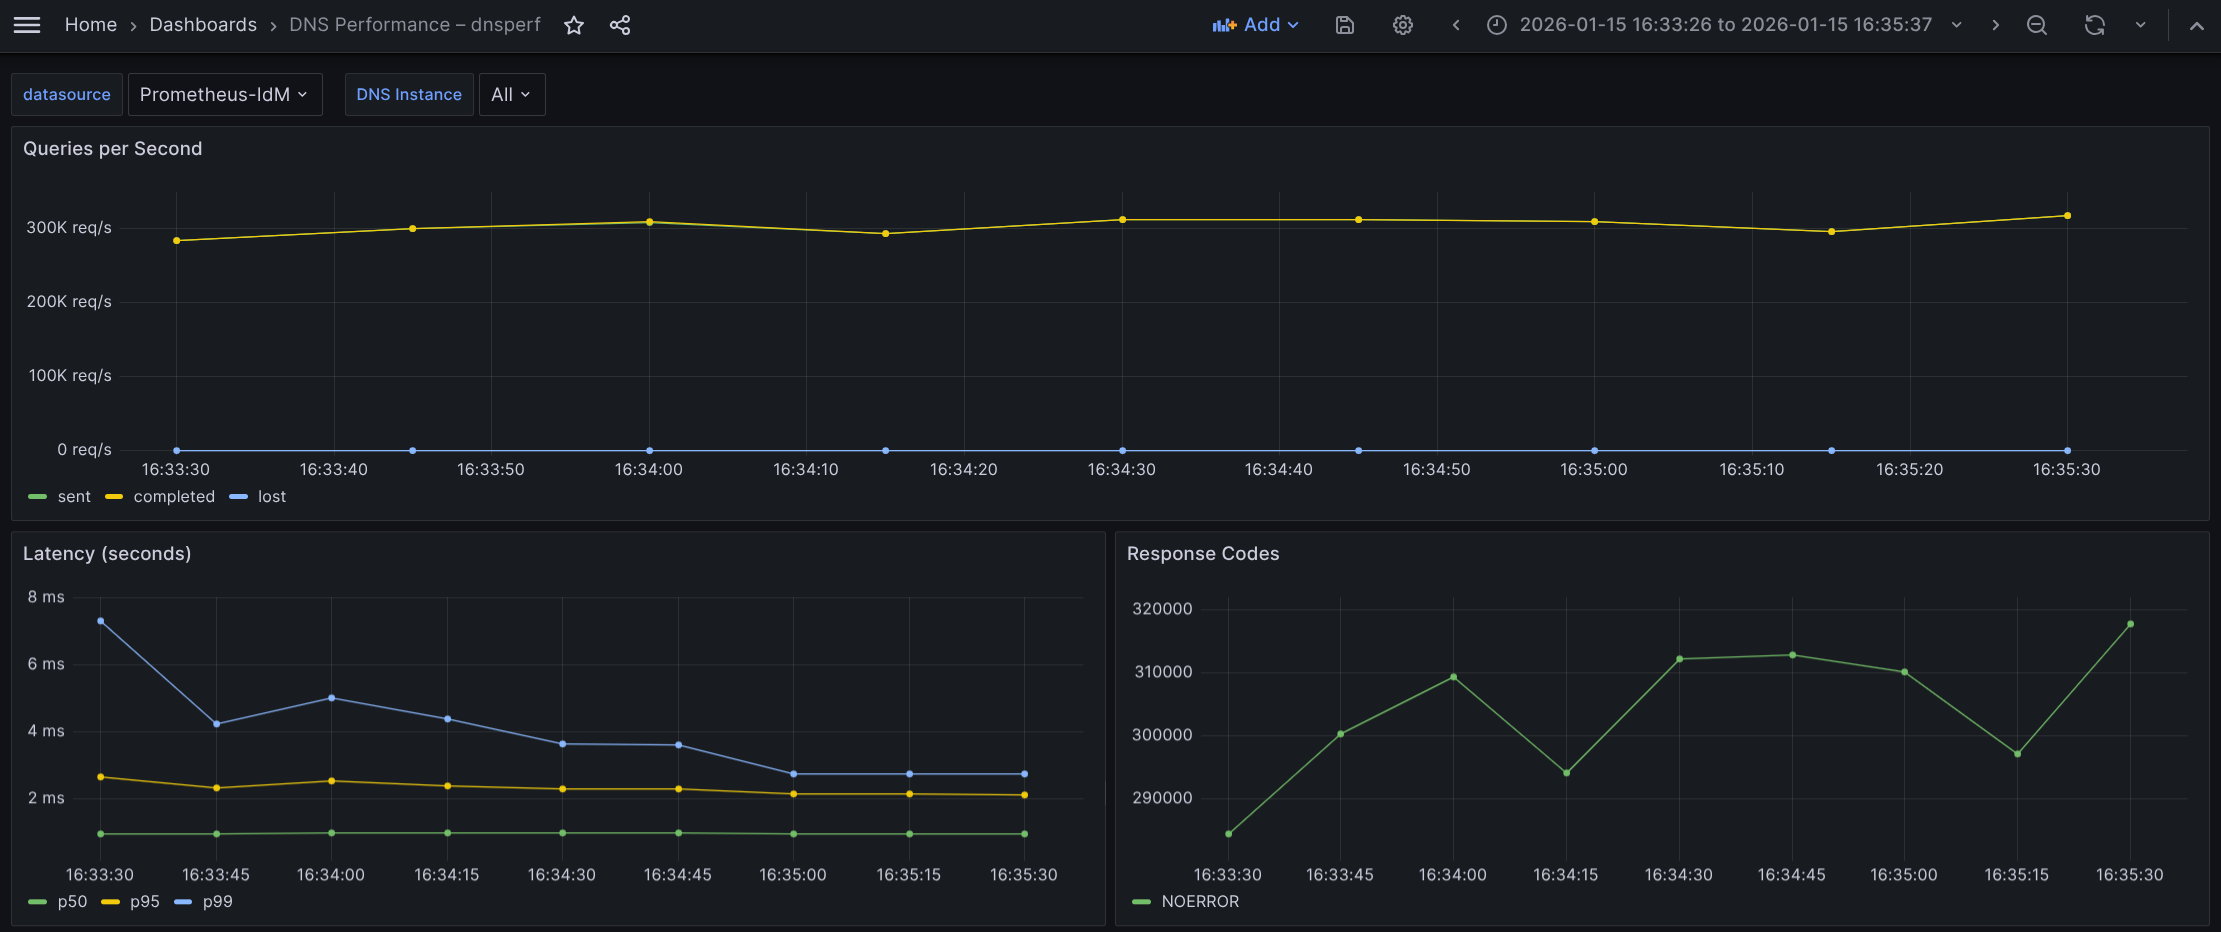Toggle the p99 latency series
The height and width of the screenshot is (932, 2221).
pos(217,902)
